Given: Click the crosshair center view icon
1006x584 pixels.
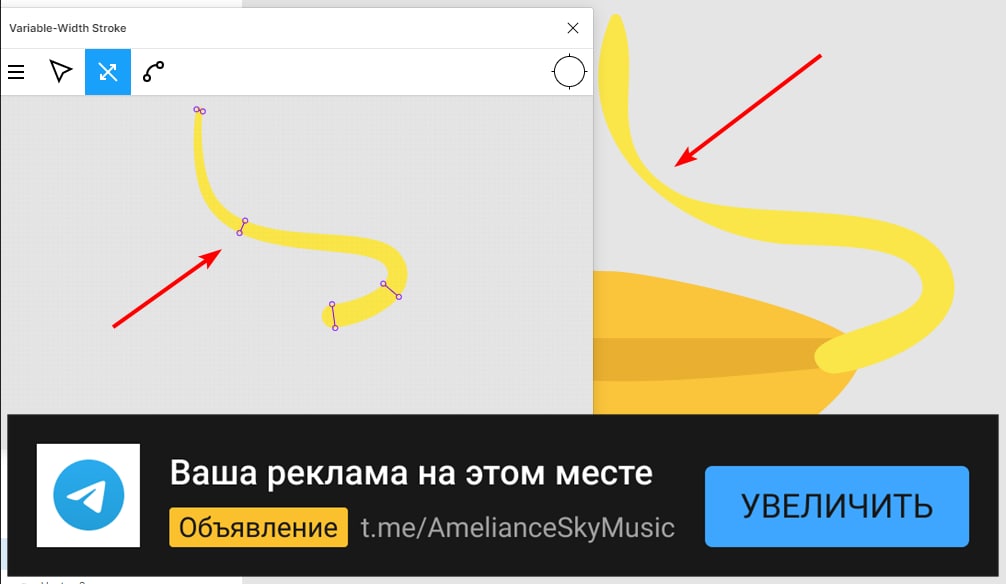Looking at the screenshot, I should coord(569,71).
